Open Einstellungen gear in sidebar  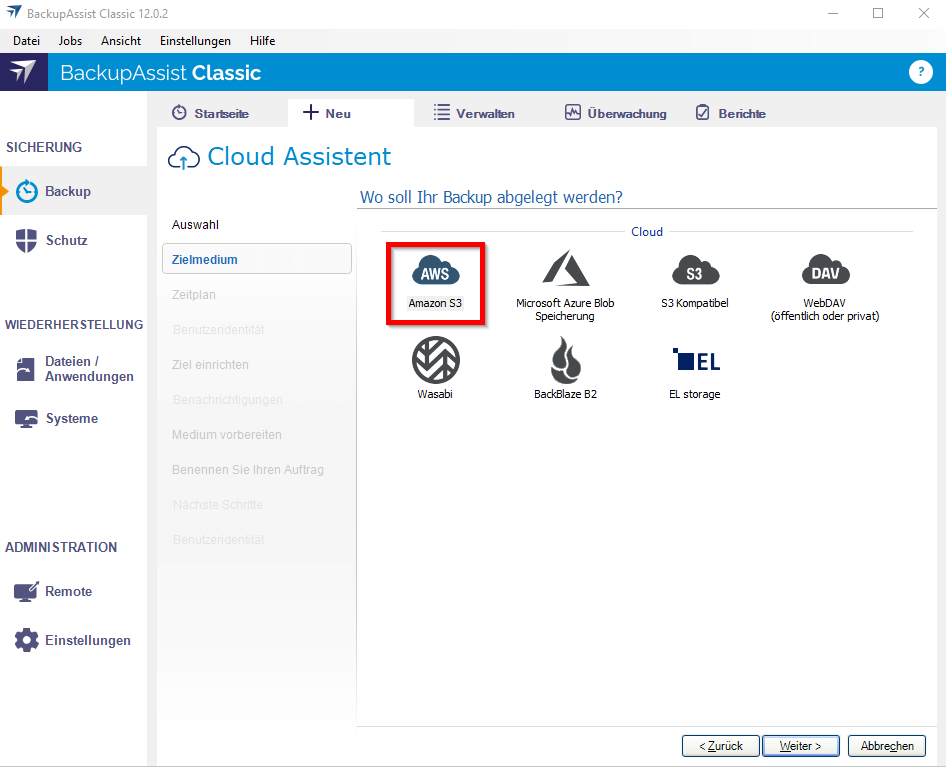pos(87,640)
